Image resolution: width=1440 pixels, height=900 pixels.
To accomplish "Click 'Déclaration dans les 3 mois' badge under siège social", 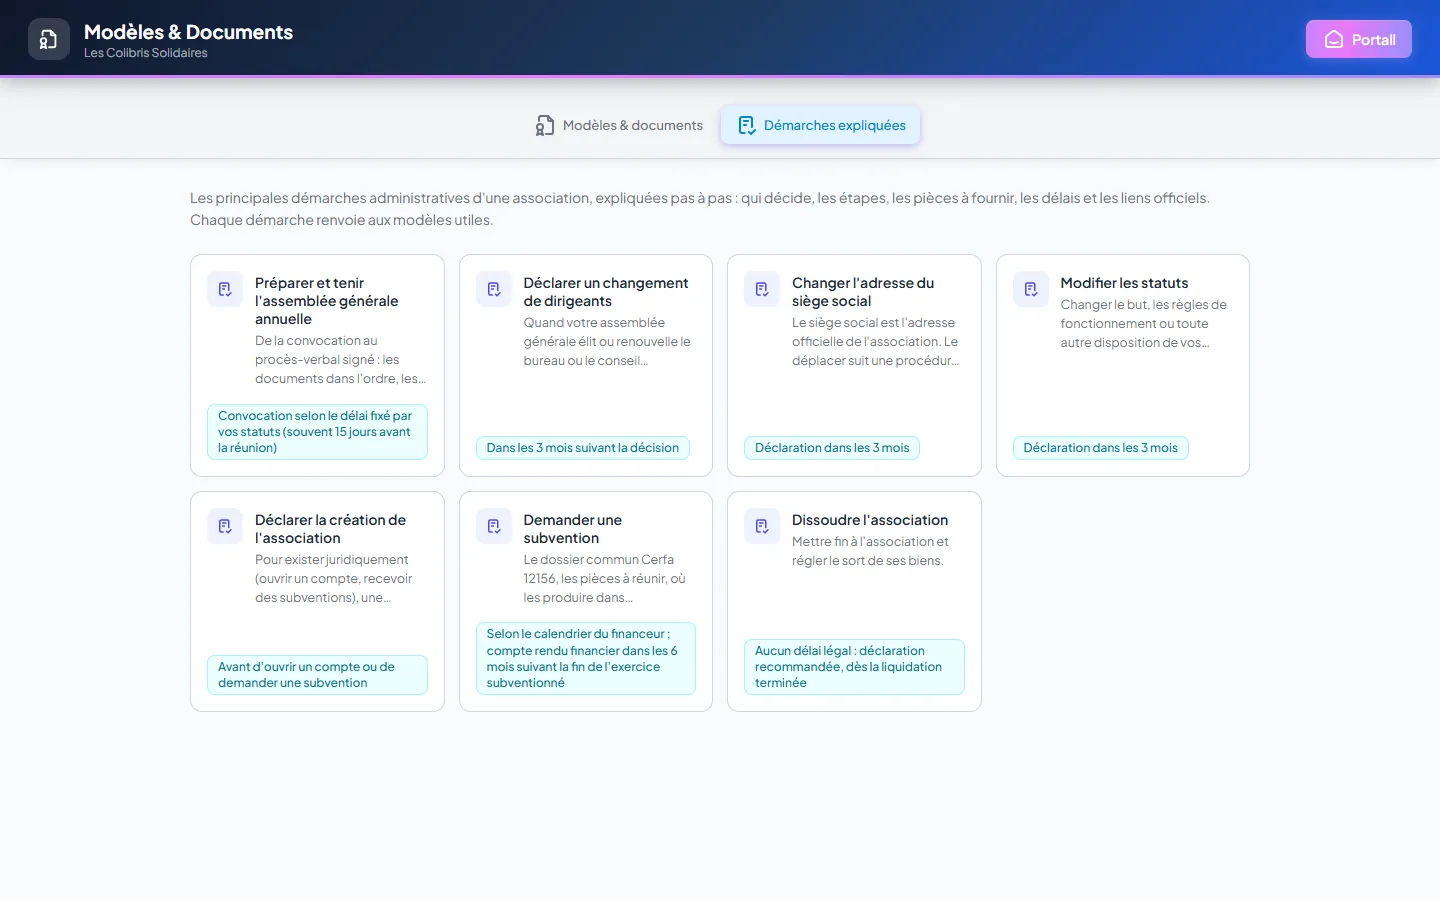I will click(x=832, y=448).
